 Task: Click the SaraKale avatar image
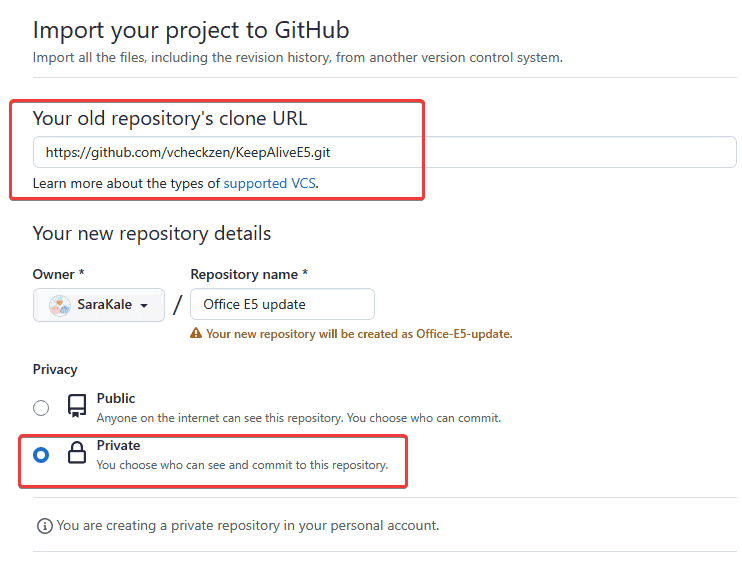[60, 305]
